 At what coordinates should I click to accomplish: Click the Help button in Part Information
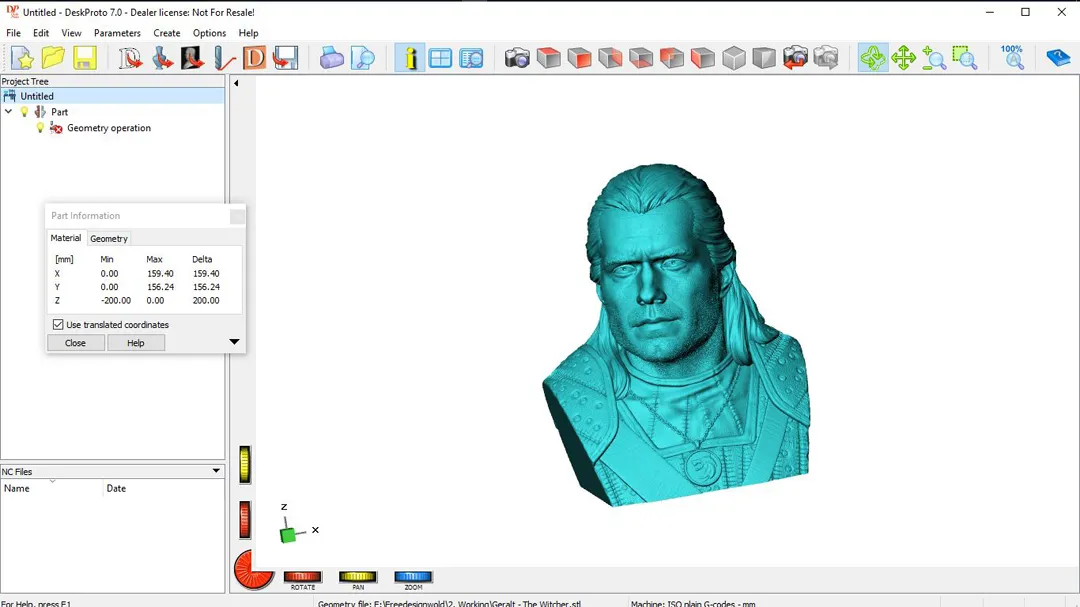[x=136, y=342]
